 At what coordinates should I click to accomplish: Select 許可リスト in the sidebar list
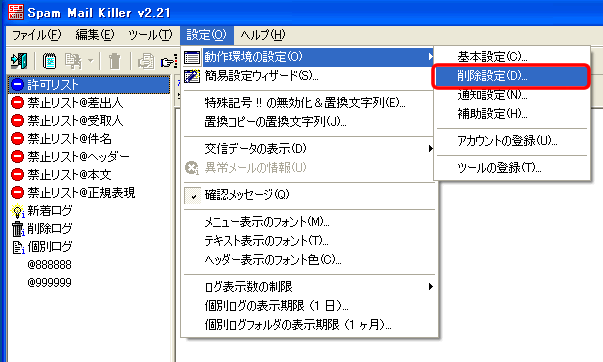pyautogui.click(x=89, y=85)
